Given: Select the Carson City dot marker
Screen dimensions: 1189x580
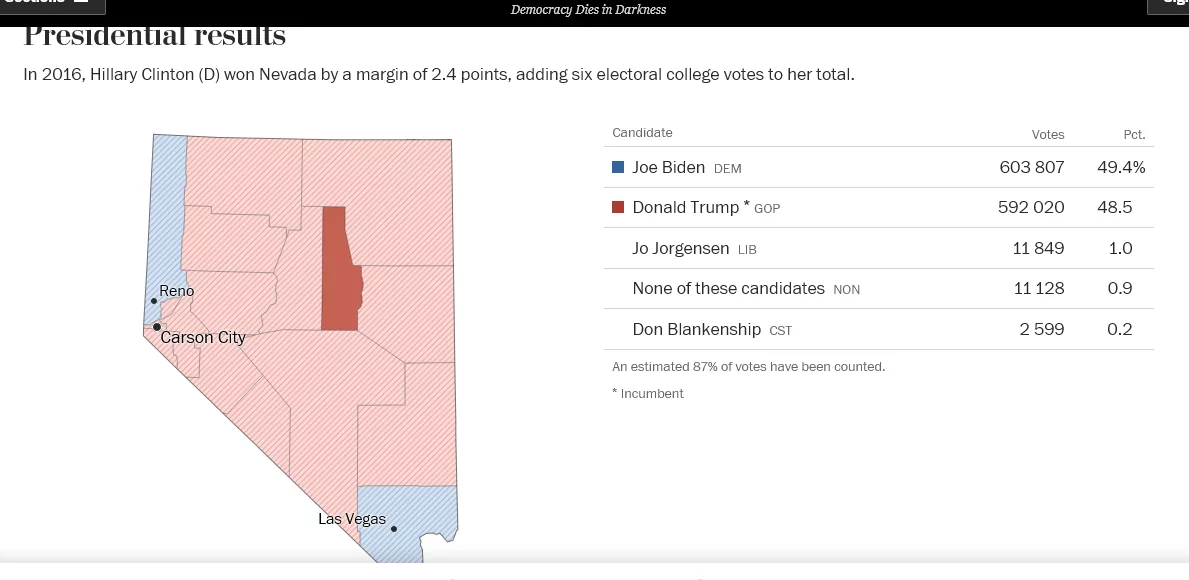Looking at the screenshot, I should pyautogui.click(x=157, y=326).
